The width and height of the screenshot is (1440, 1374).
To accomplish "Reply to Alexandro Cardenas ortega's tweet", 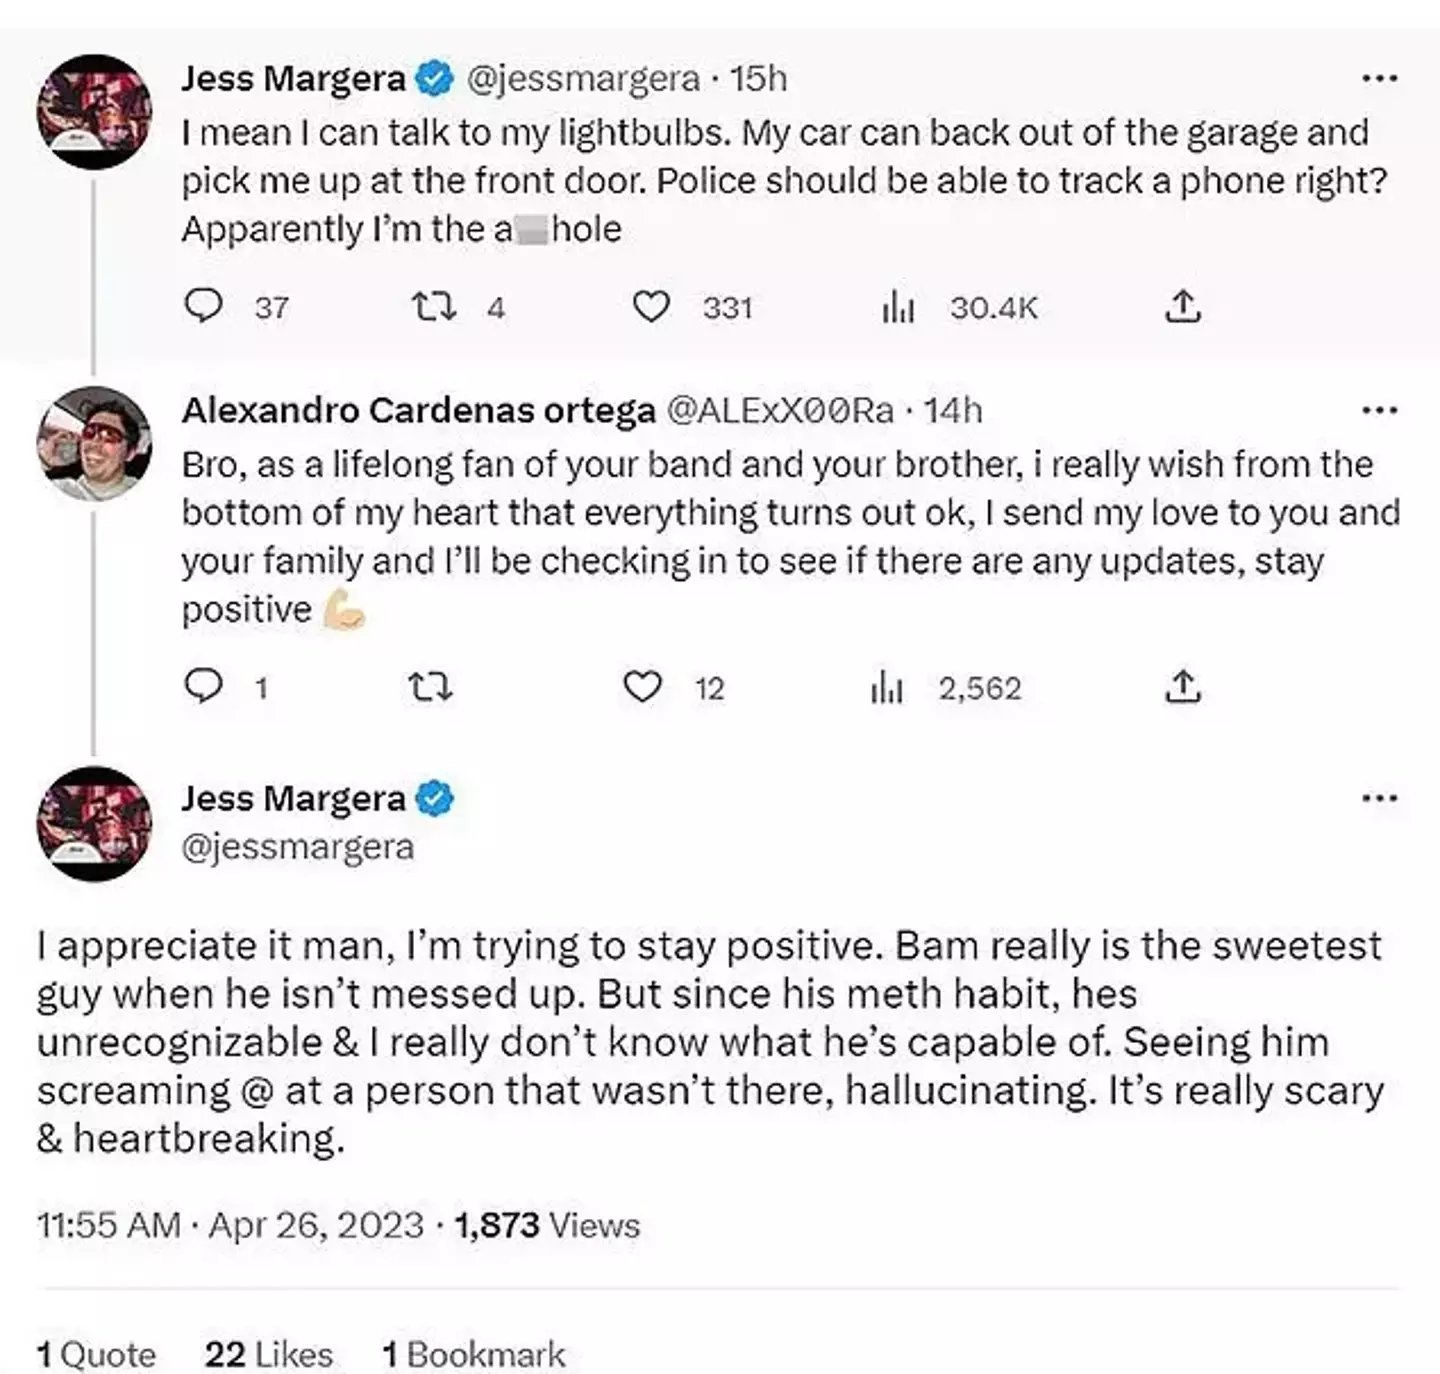I will (x=204, y=686).
